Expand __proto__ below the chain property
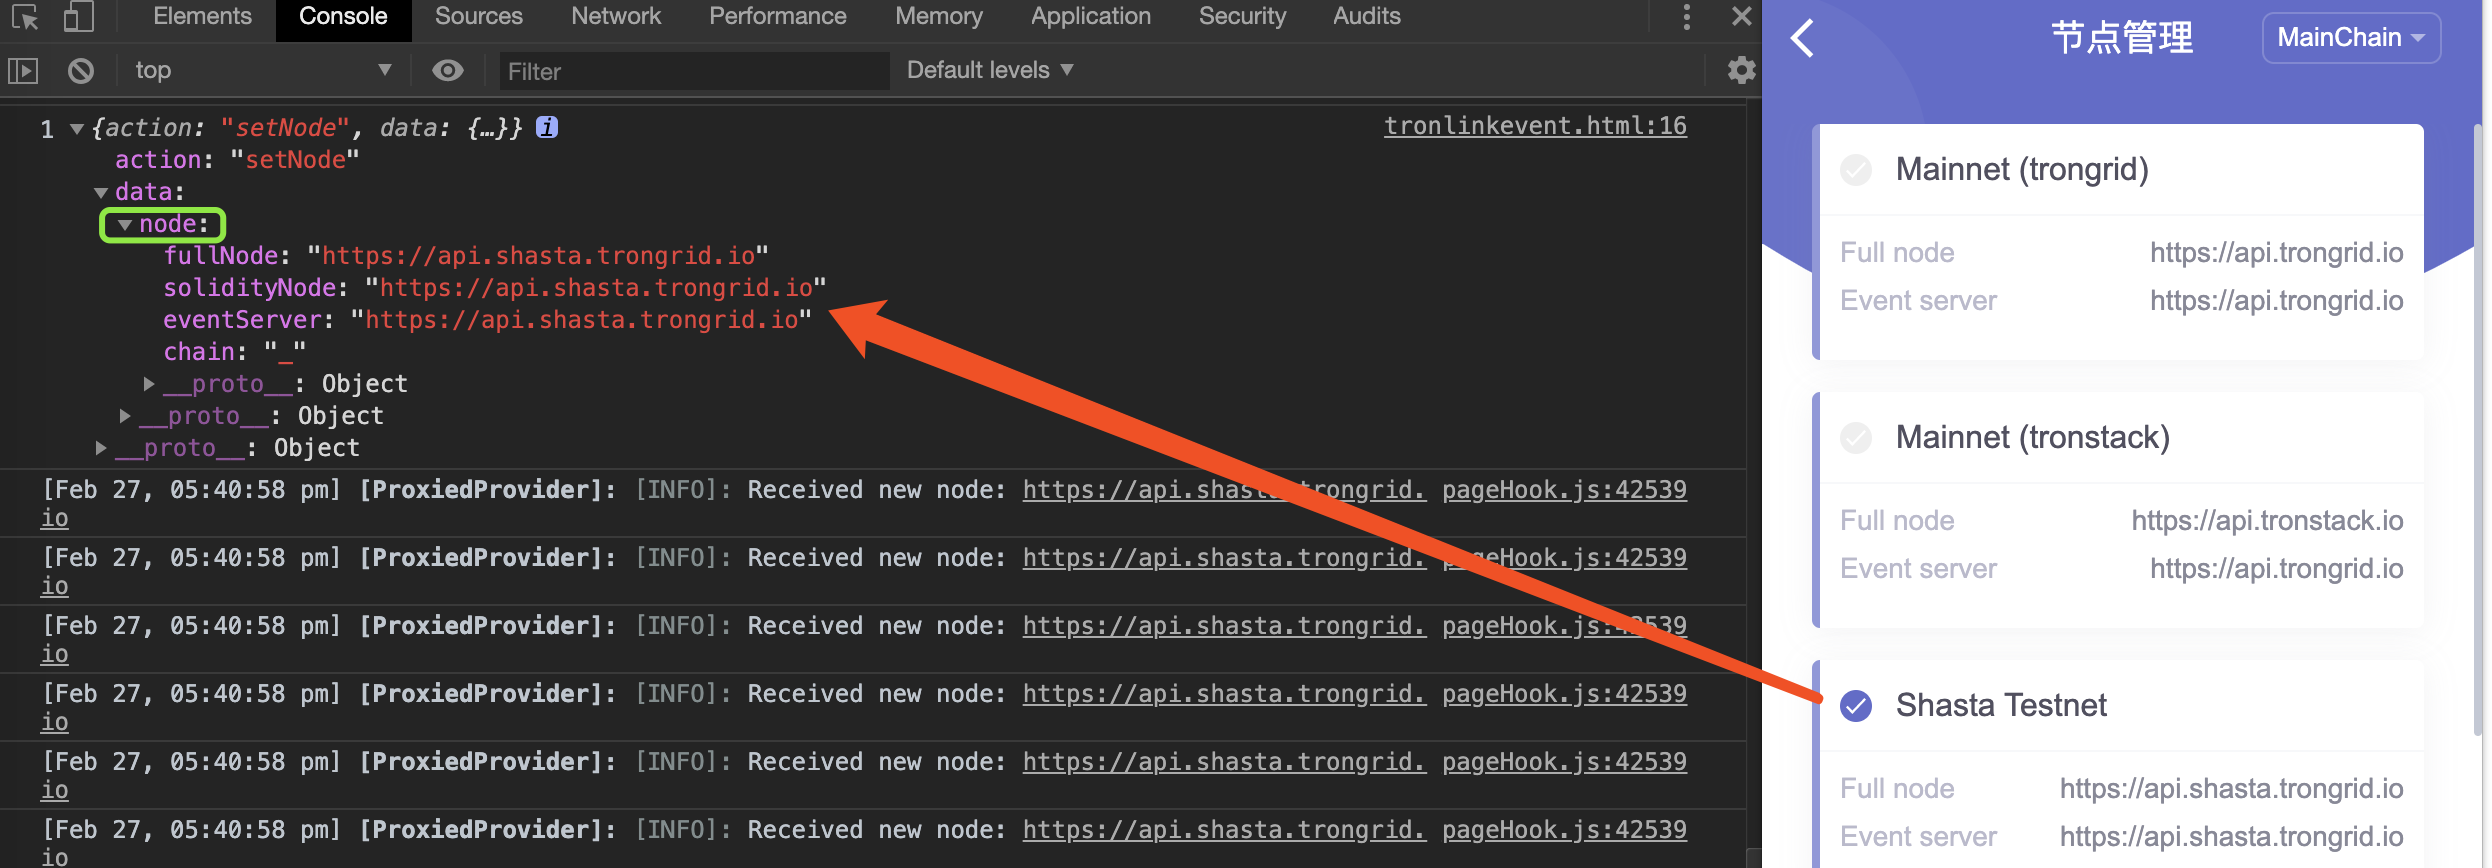 149,384
